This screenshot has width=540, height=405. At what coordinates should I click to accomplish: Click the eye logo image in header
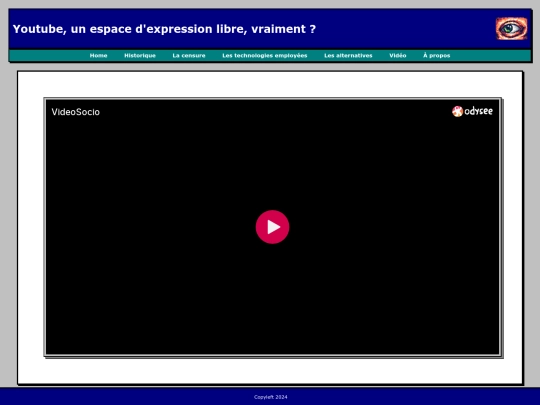pyautogui.click(x=511, y=29)
